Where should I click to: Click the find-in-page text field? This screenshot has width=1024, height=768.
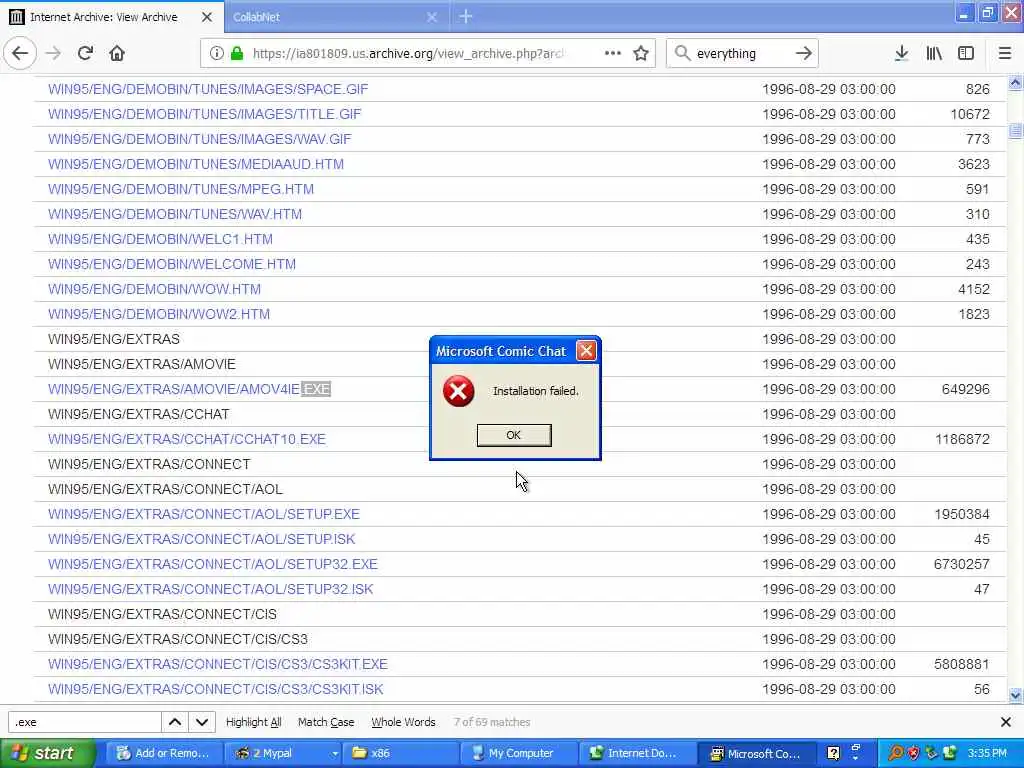(84, 722)
